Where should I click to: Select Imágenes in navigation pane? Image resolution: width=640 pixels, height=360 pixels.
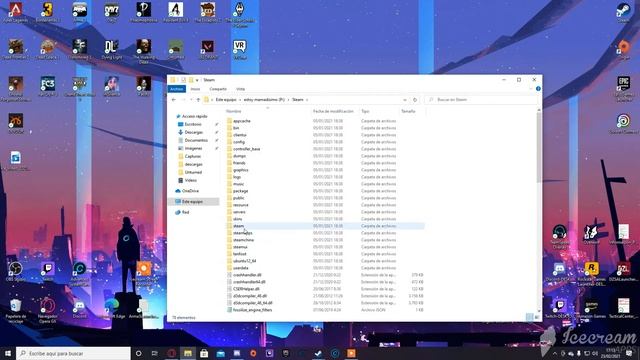click(193, 148)
